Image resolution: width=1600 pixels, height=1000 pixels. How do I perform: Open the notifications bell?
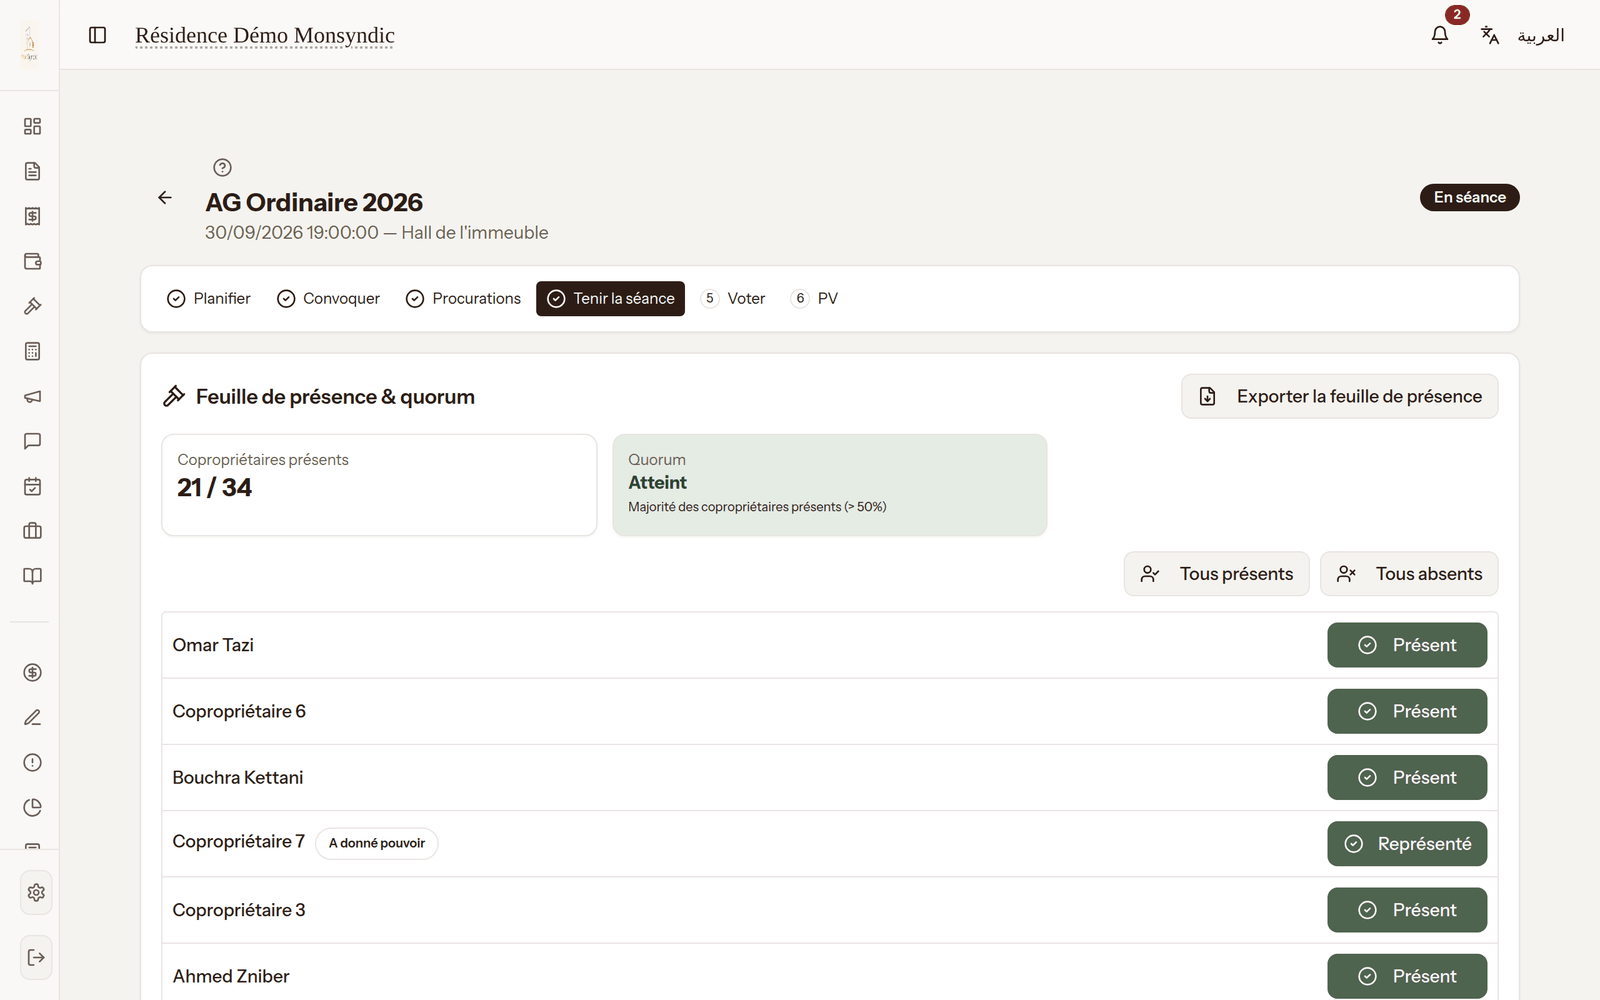[x=1440, y=35]
